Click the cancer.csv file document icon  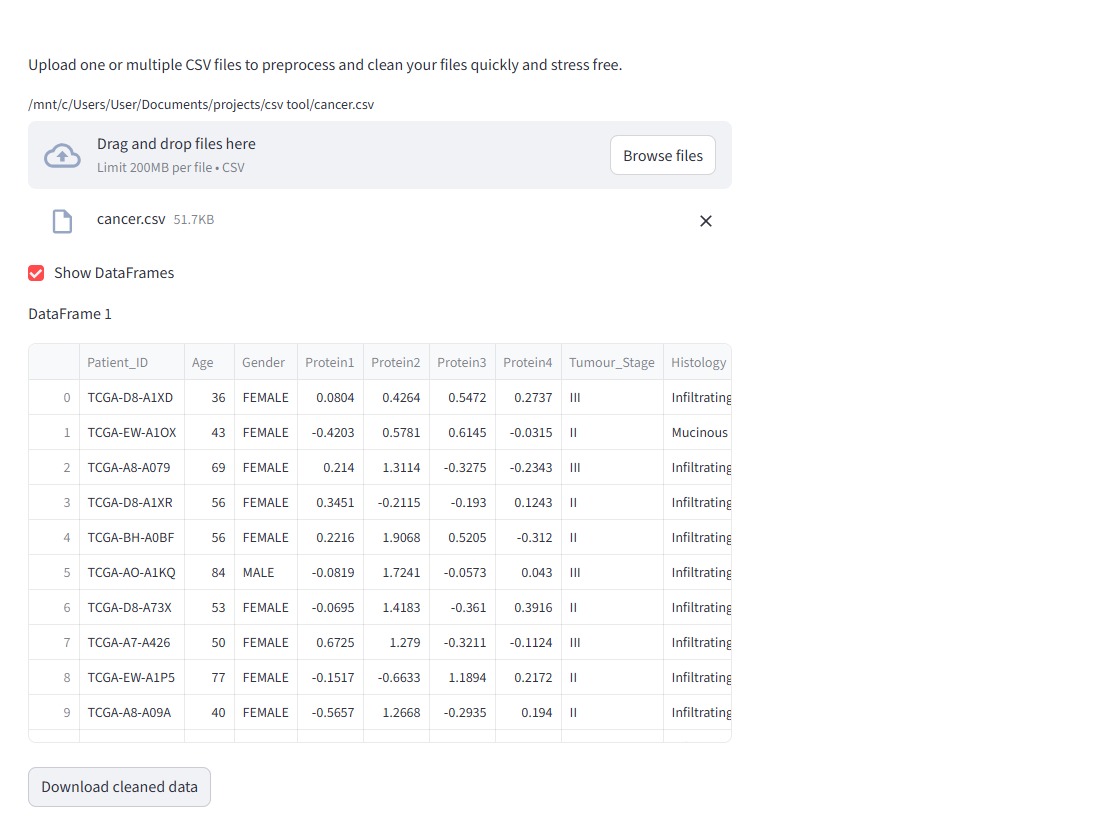pyautogui.click(x=63, y=221)
